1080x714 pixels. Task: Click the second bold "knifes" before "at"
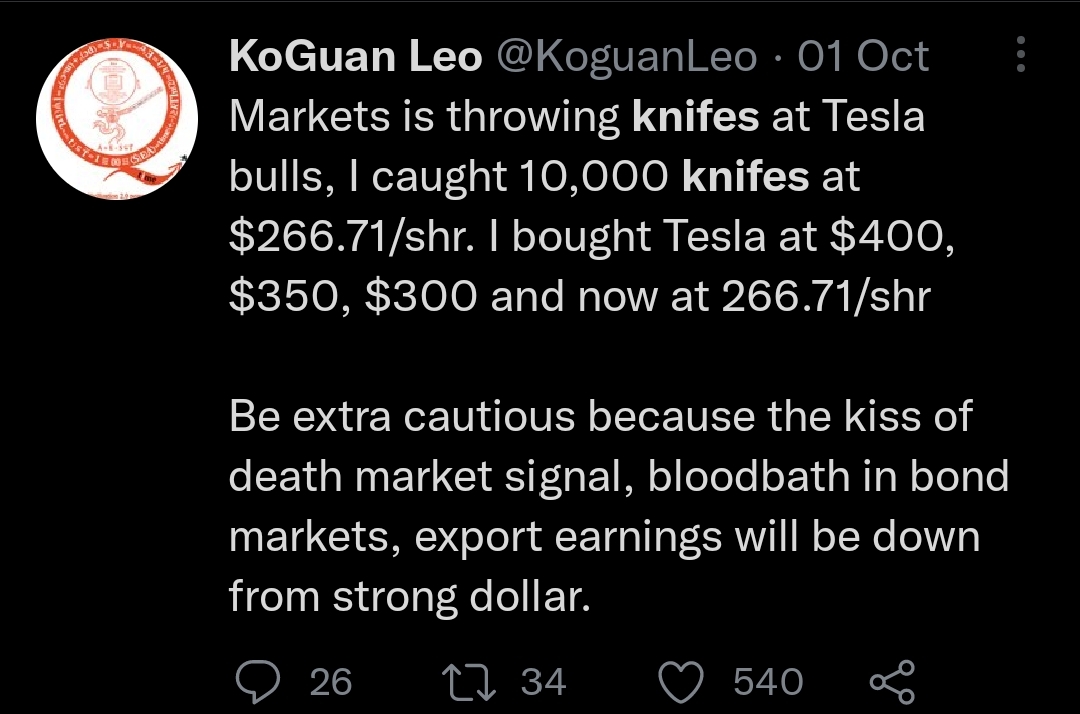745,177
